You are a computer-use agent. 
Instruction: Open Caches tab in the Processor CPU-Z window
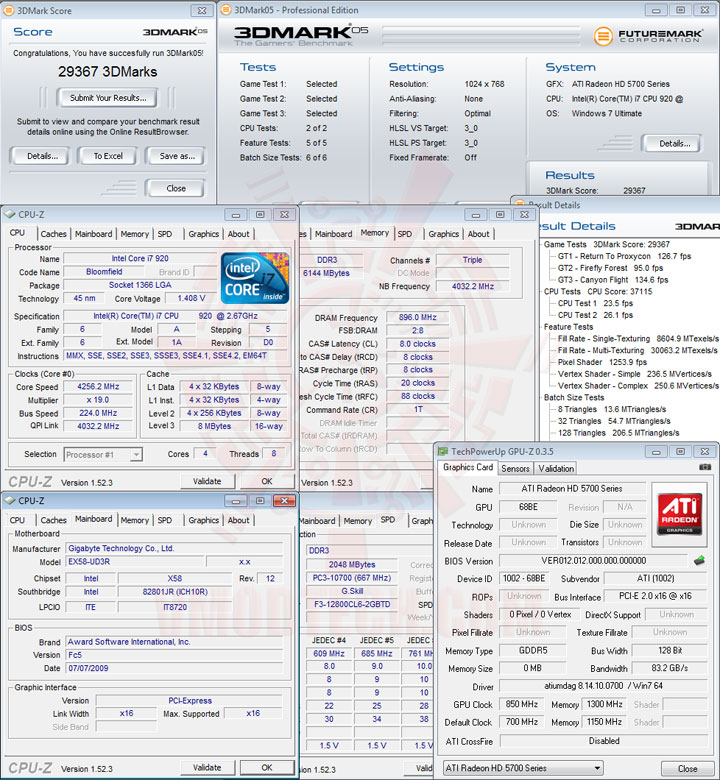tap(53, 234)
